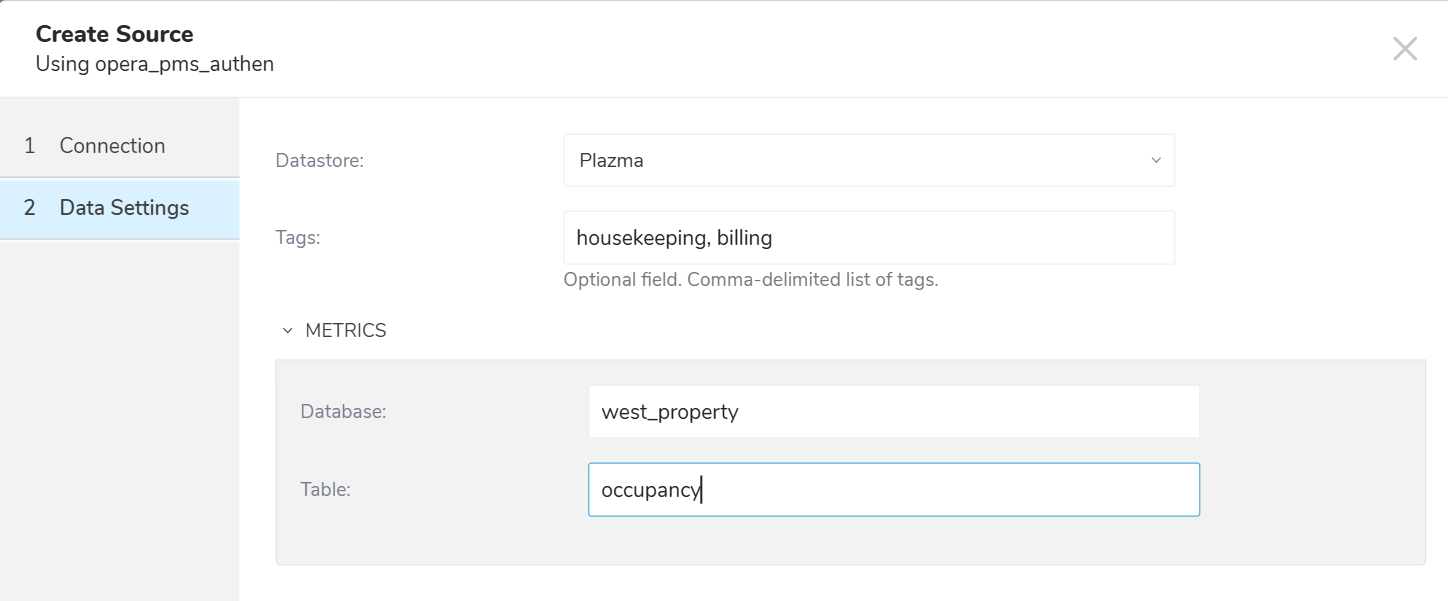Click step number 2 beside Data Settings
Viewport: 1448px width, 601px height.
30,208
